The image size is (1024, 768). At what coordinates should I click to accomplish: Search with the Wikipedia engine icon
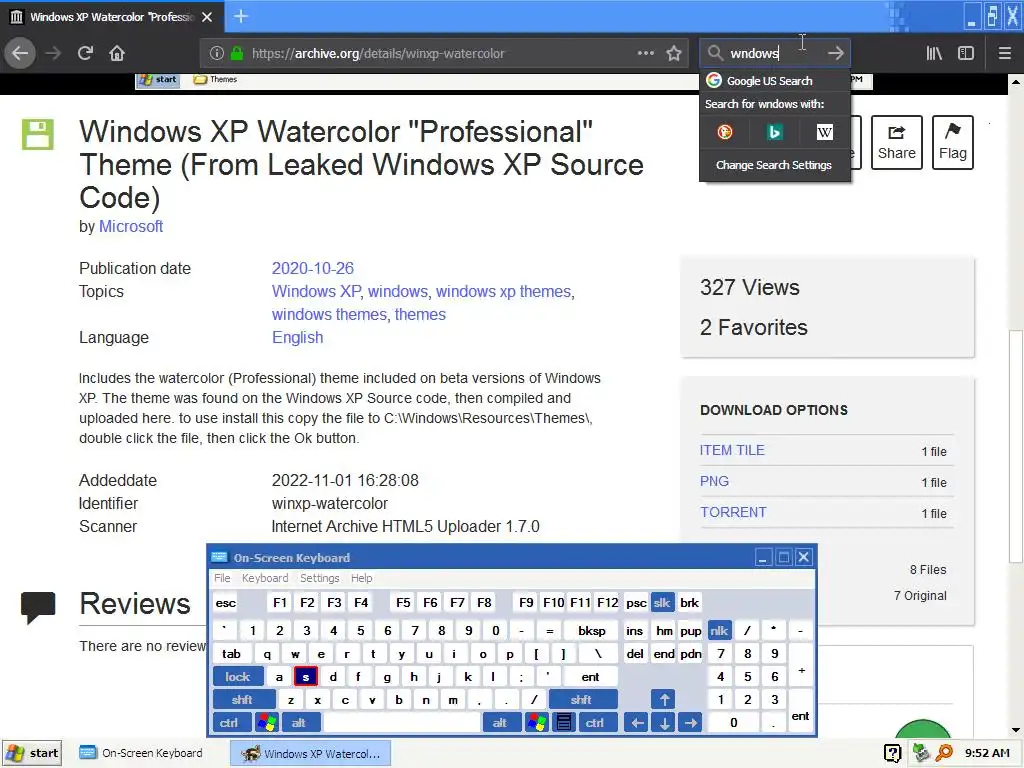pyautogui.click(x=824, y=133)
